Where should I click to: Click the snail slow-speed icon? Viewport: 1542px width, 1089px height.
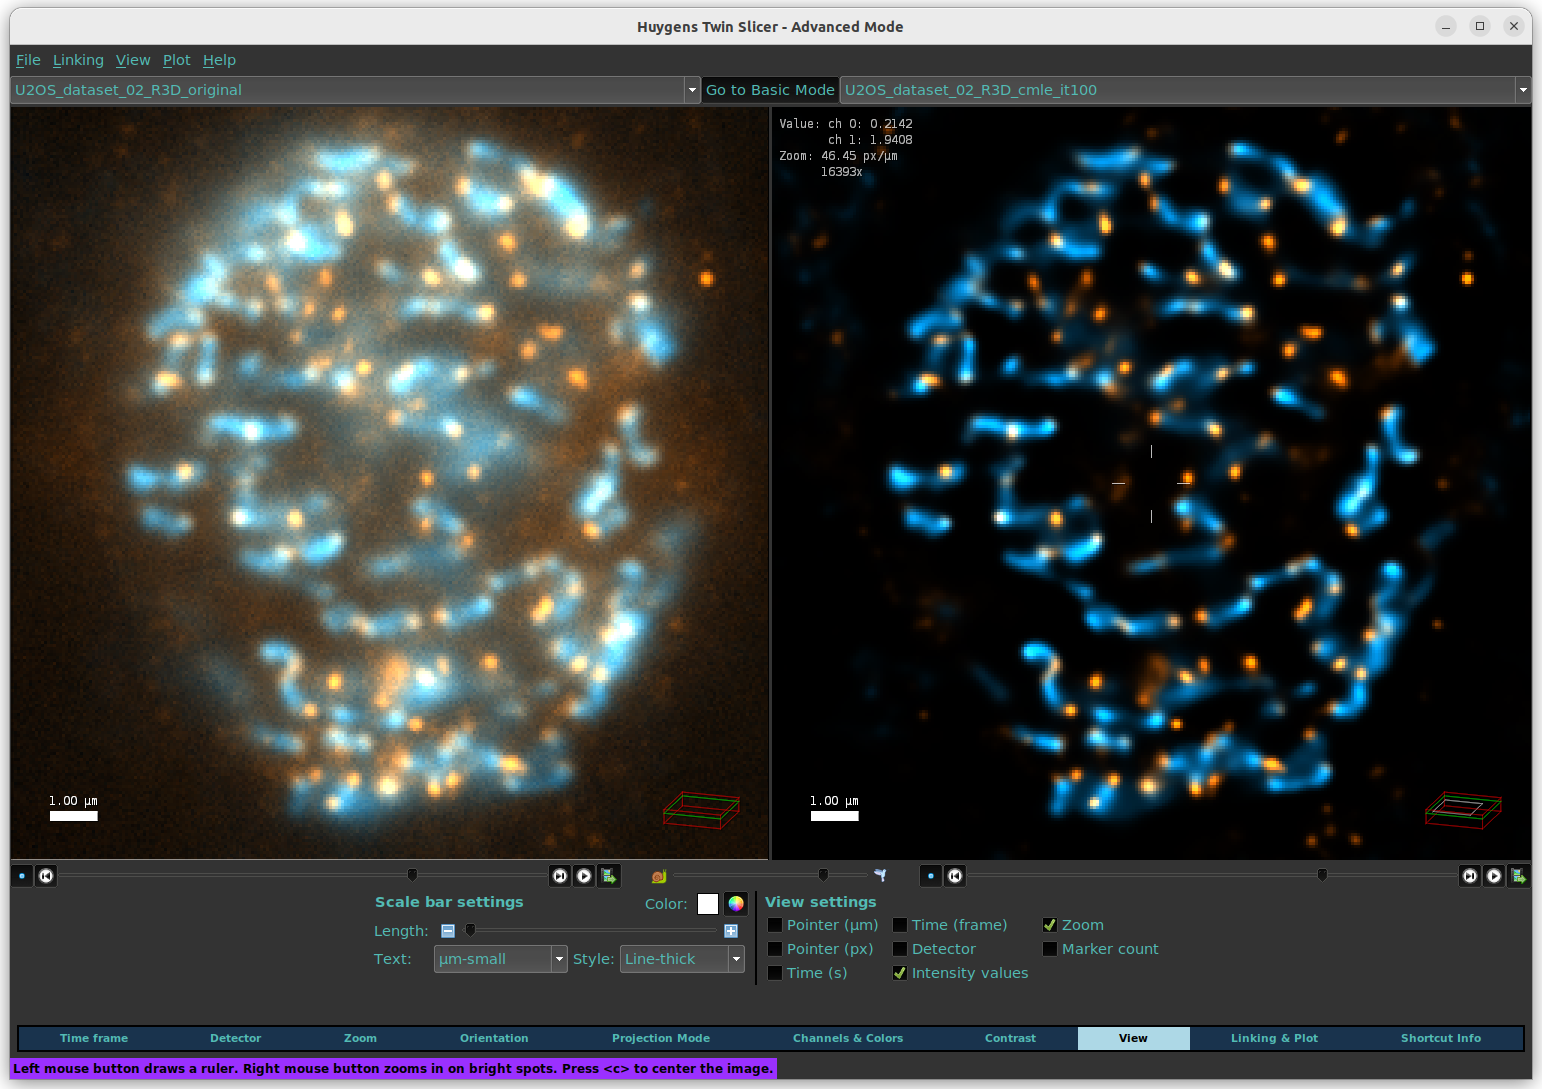pyautogui.click(x=658, y=876)
